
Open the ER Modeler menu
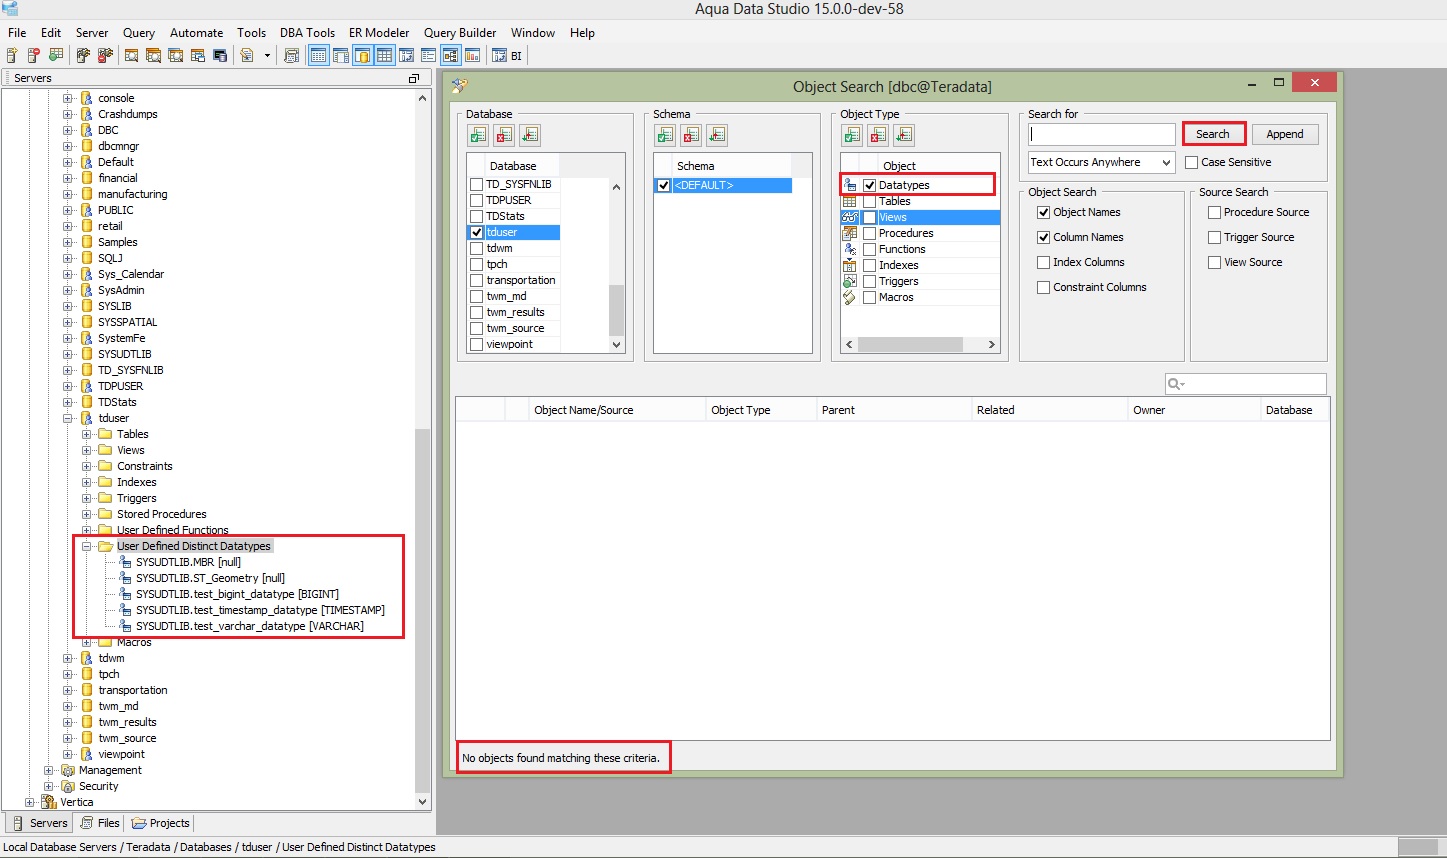click(379, 33)
